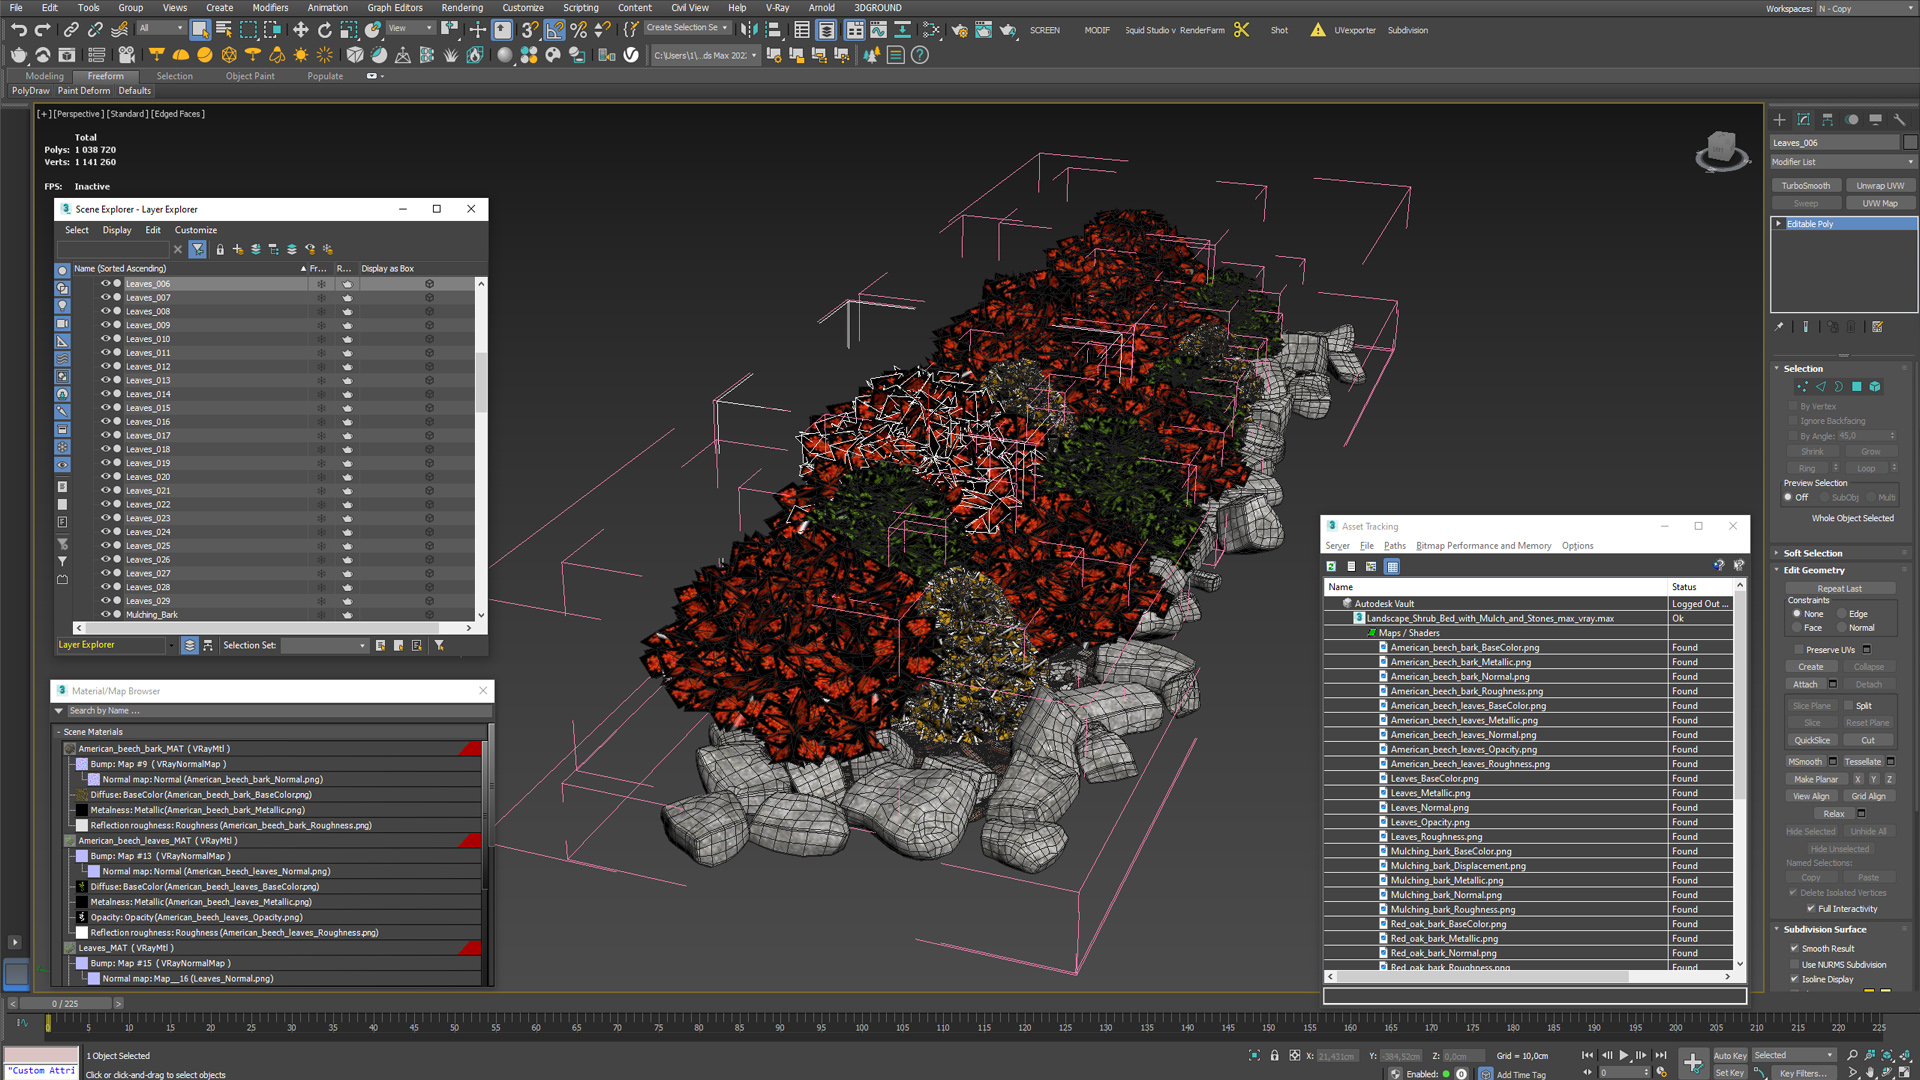Toggle the Smooth Result checkbox
Image resolution: width=1920 pixels, height=1080 pixels.
coord(1794,949)
